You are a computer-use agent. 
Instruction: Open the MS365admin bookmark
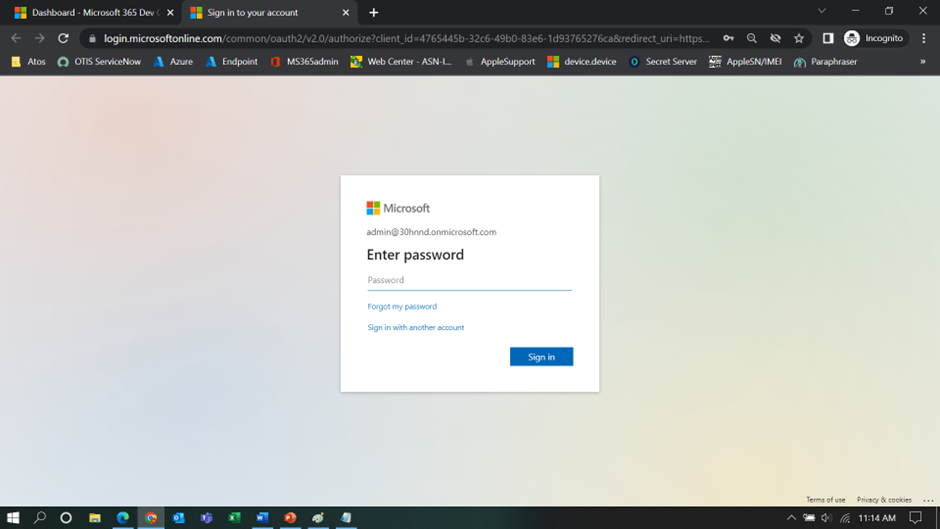(x=305, y=62)
